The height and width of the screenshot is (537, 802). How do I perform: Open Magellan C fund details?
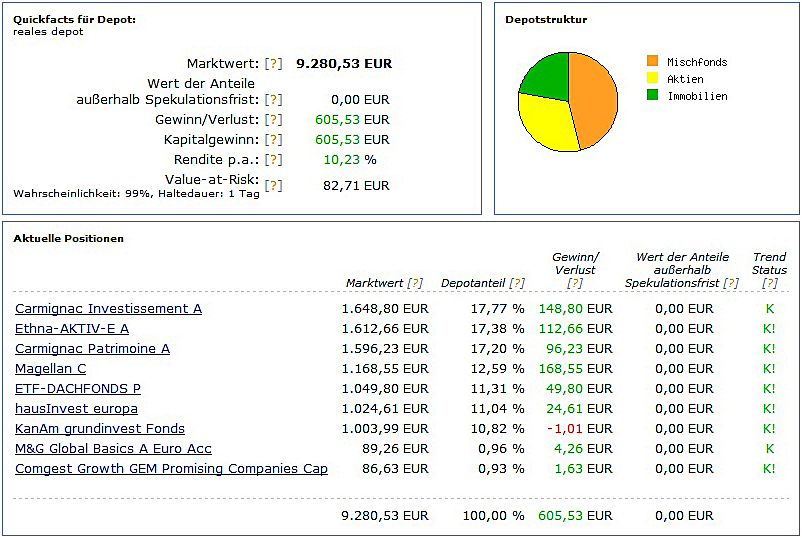click(x=50, y=369)
